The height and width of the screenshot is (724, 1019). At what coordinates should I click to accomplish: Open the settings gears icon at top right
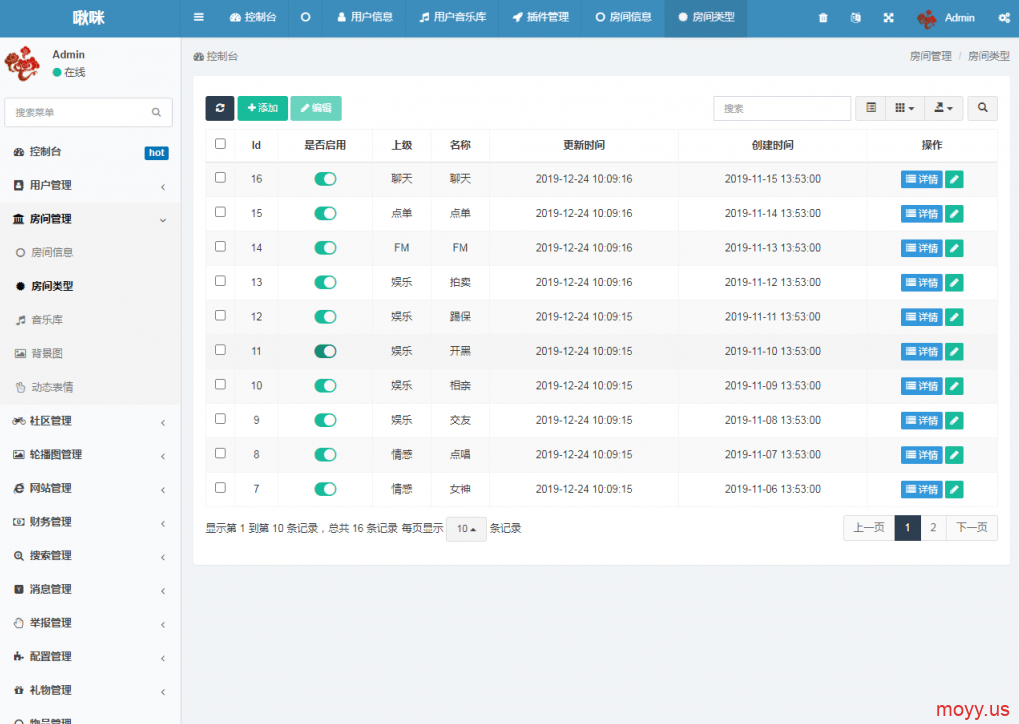(x=1004, y=18)
